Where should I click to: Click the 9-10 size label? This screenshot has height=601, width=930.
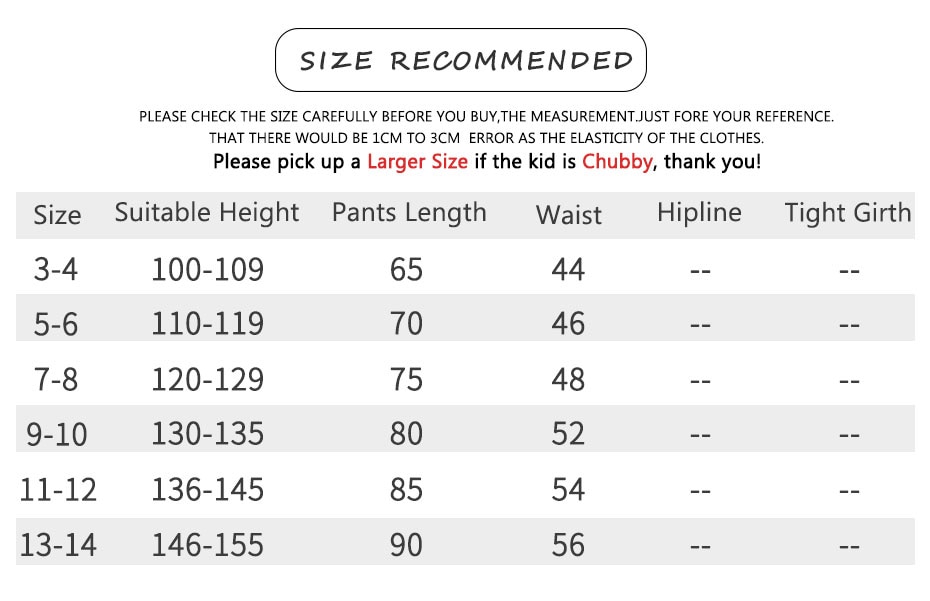tap(57, 434)
